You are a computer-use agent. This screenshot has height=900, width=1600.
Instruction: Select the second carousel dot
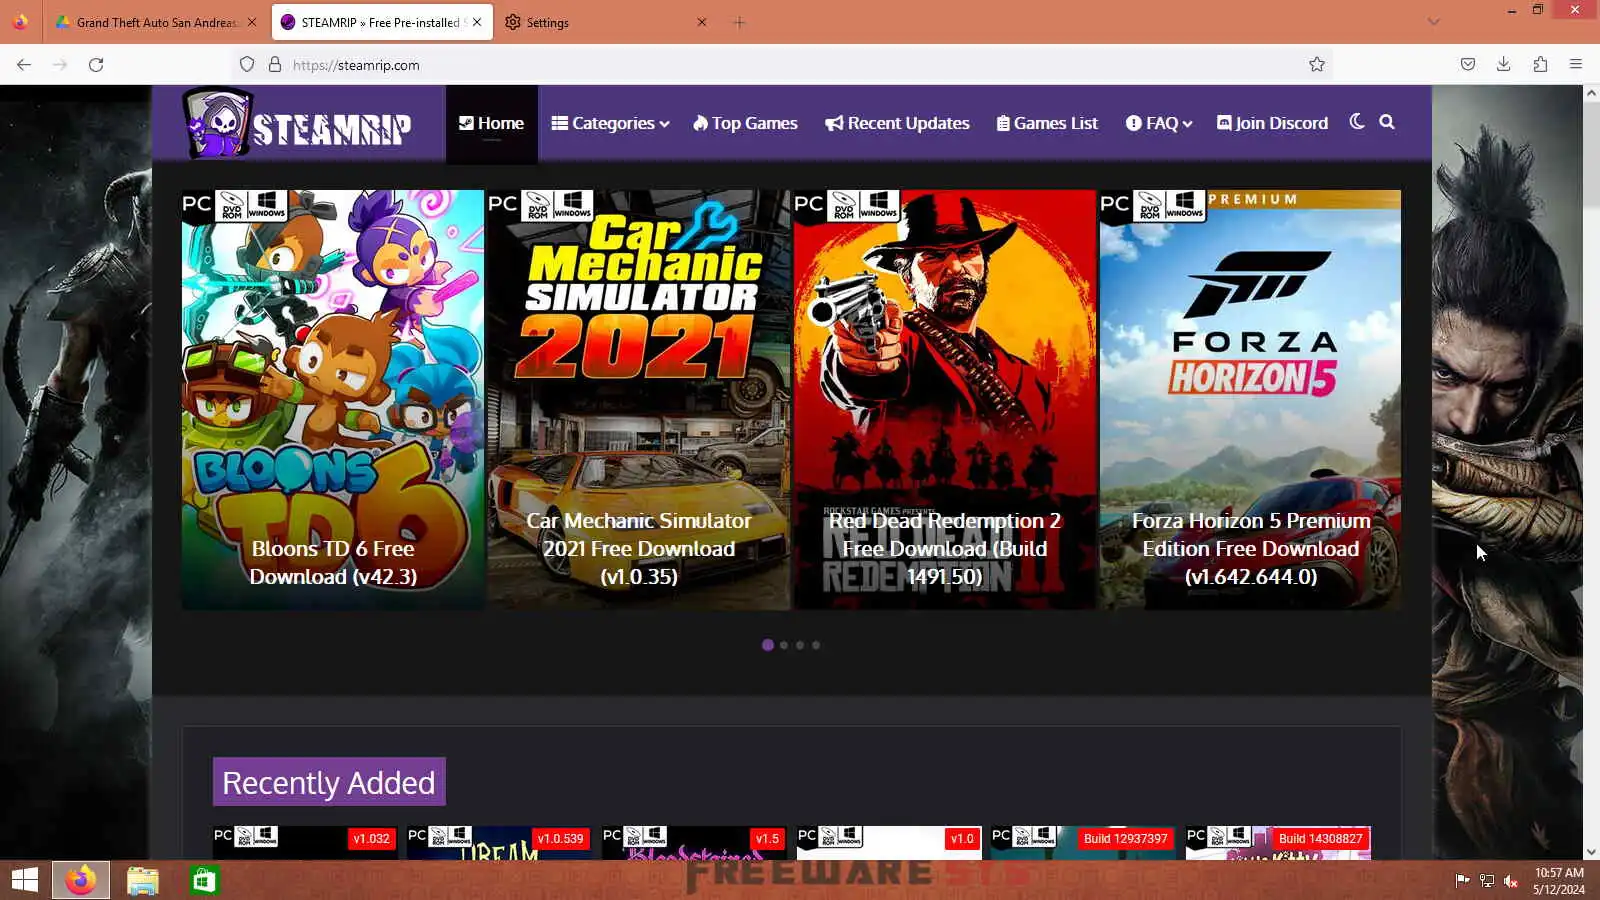point(784,645)
